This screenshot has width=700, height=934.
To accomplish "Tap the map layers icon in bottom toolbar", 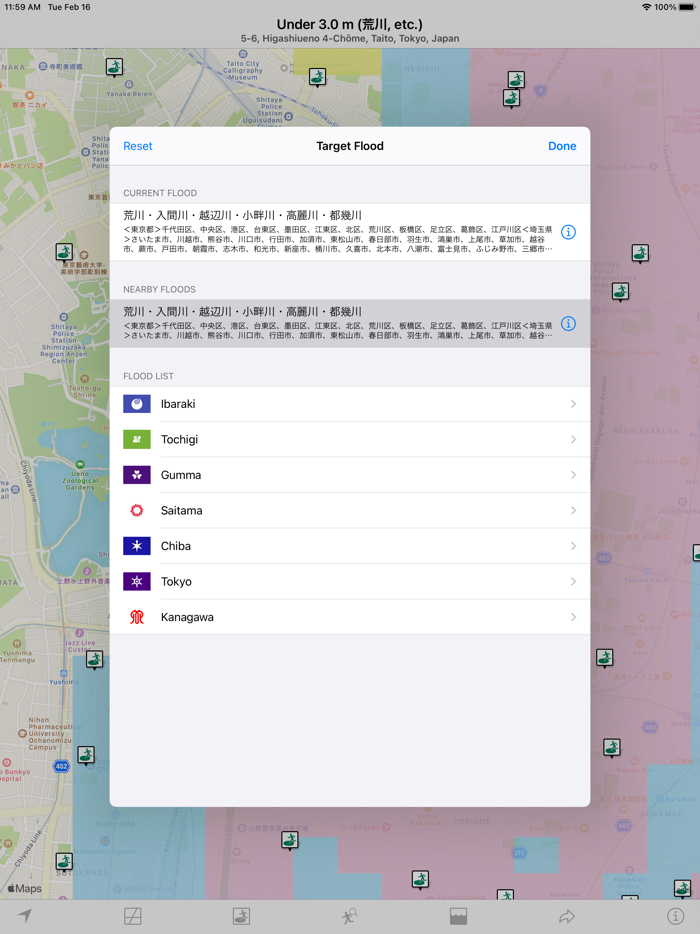I will point(133,916).
